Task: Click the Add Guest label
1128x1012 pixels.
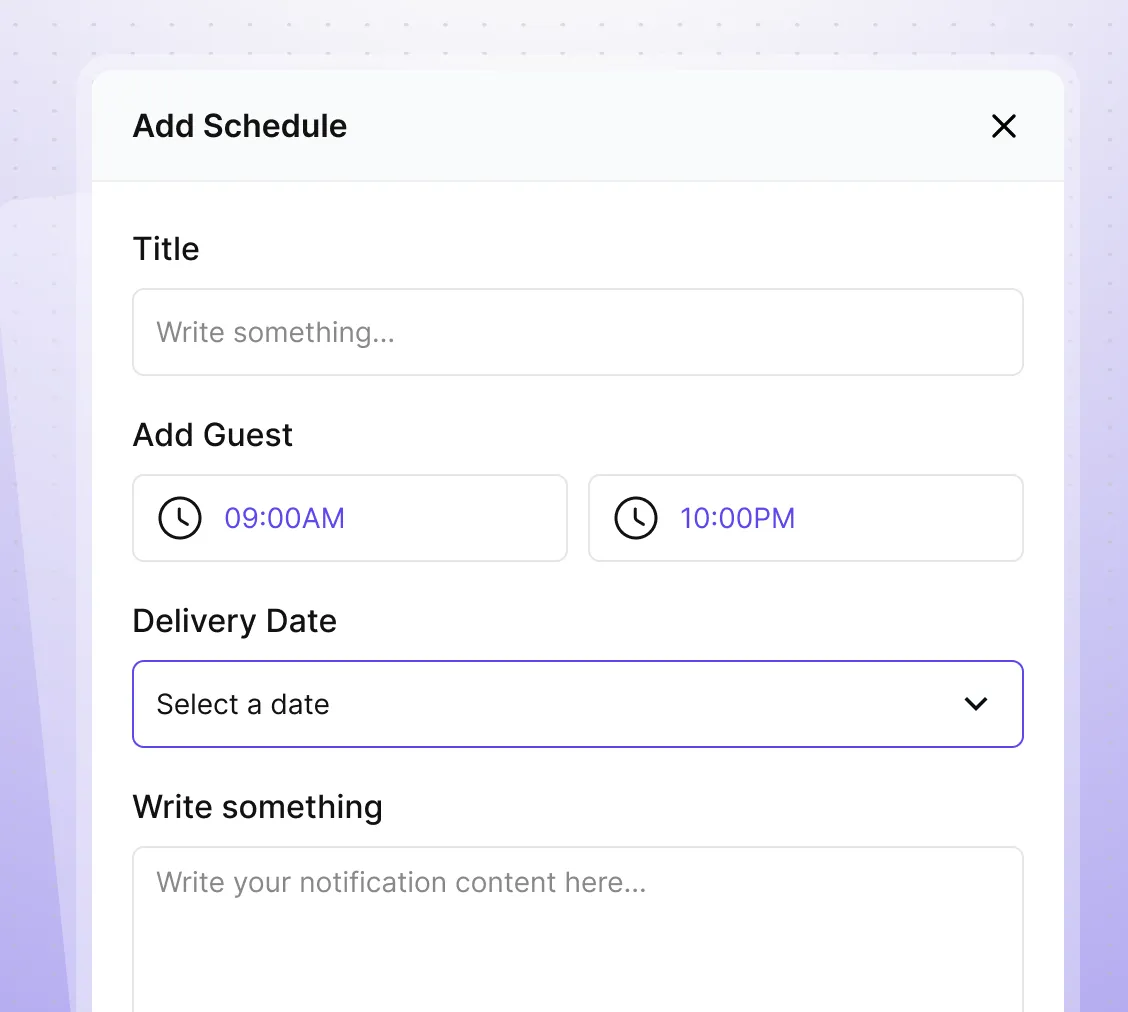Action: pyautogui.click(x=213, y=435)
